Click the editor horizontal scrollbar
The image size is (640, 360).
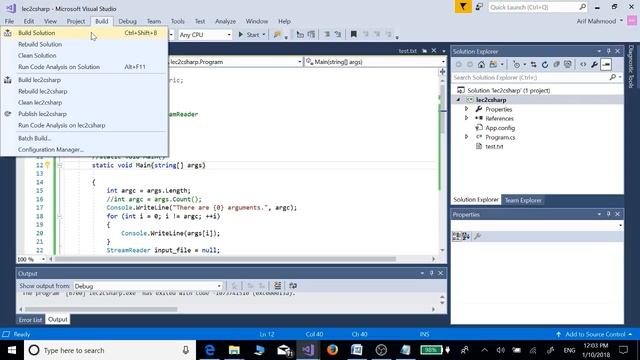(225, 259)
